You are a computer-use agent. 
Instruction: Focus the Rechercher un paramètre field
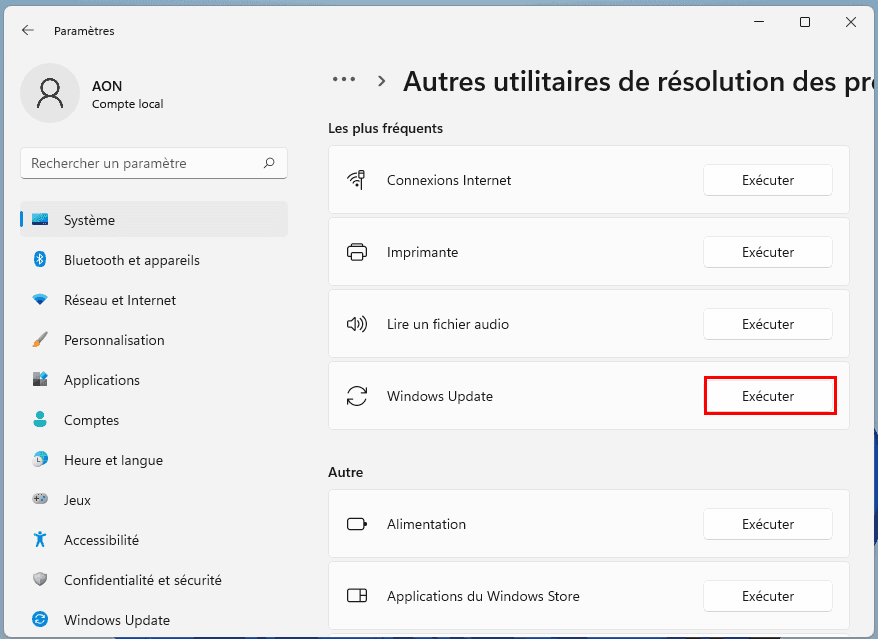pos(140,163)
